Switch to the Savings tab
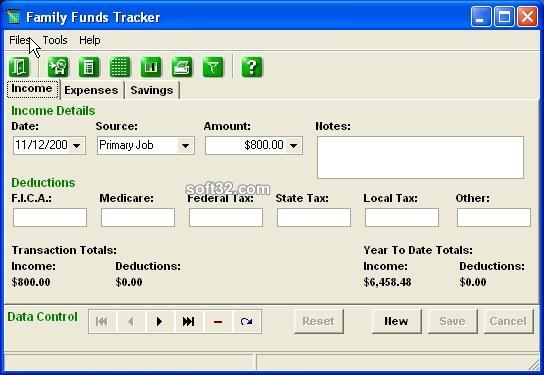 [152, 90]
